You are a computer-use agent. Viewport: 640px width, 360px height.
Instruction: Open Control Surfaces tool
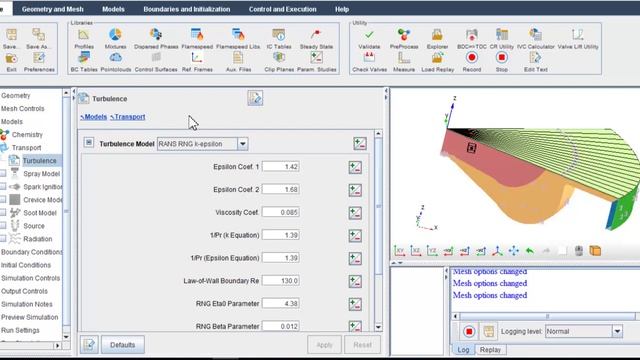pyautogui.click(x=156, y=62)
